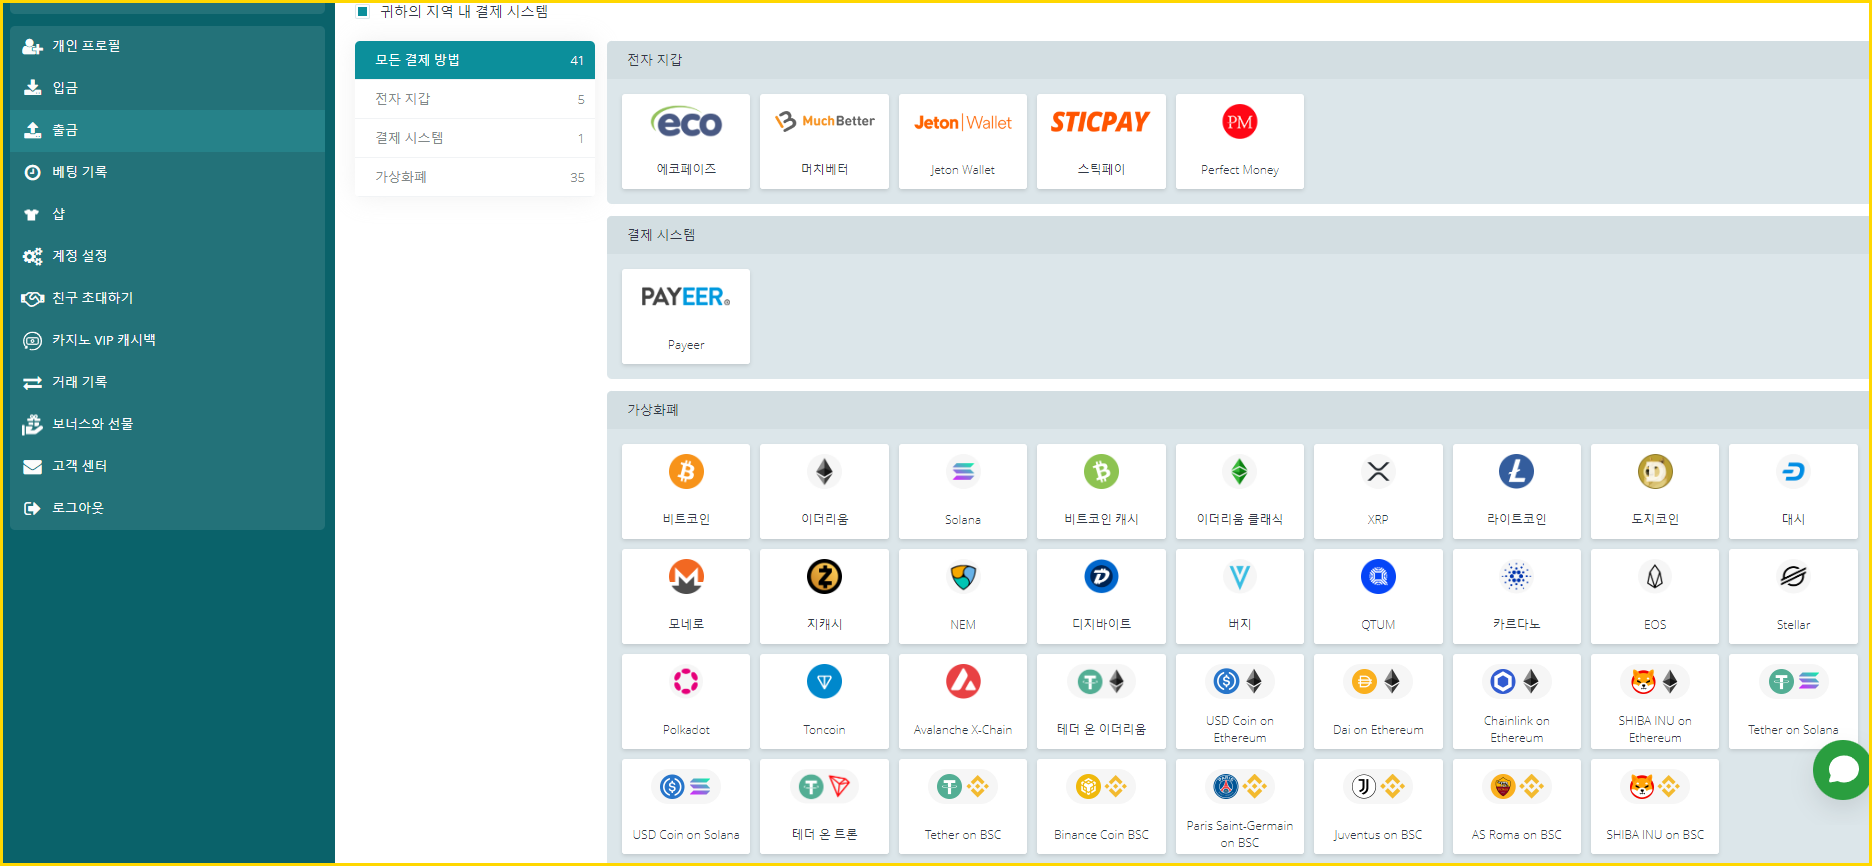The height and width of the screenshot is (866, 1872).
Task: Choose the STICPAY payment card
Action: tap(1101, 141)
